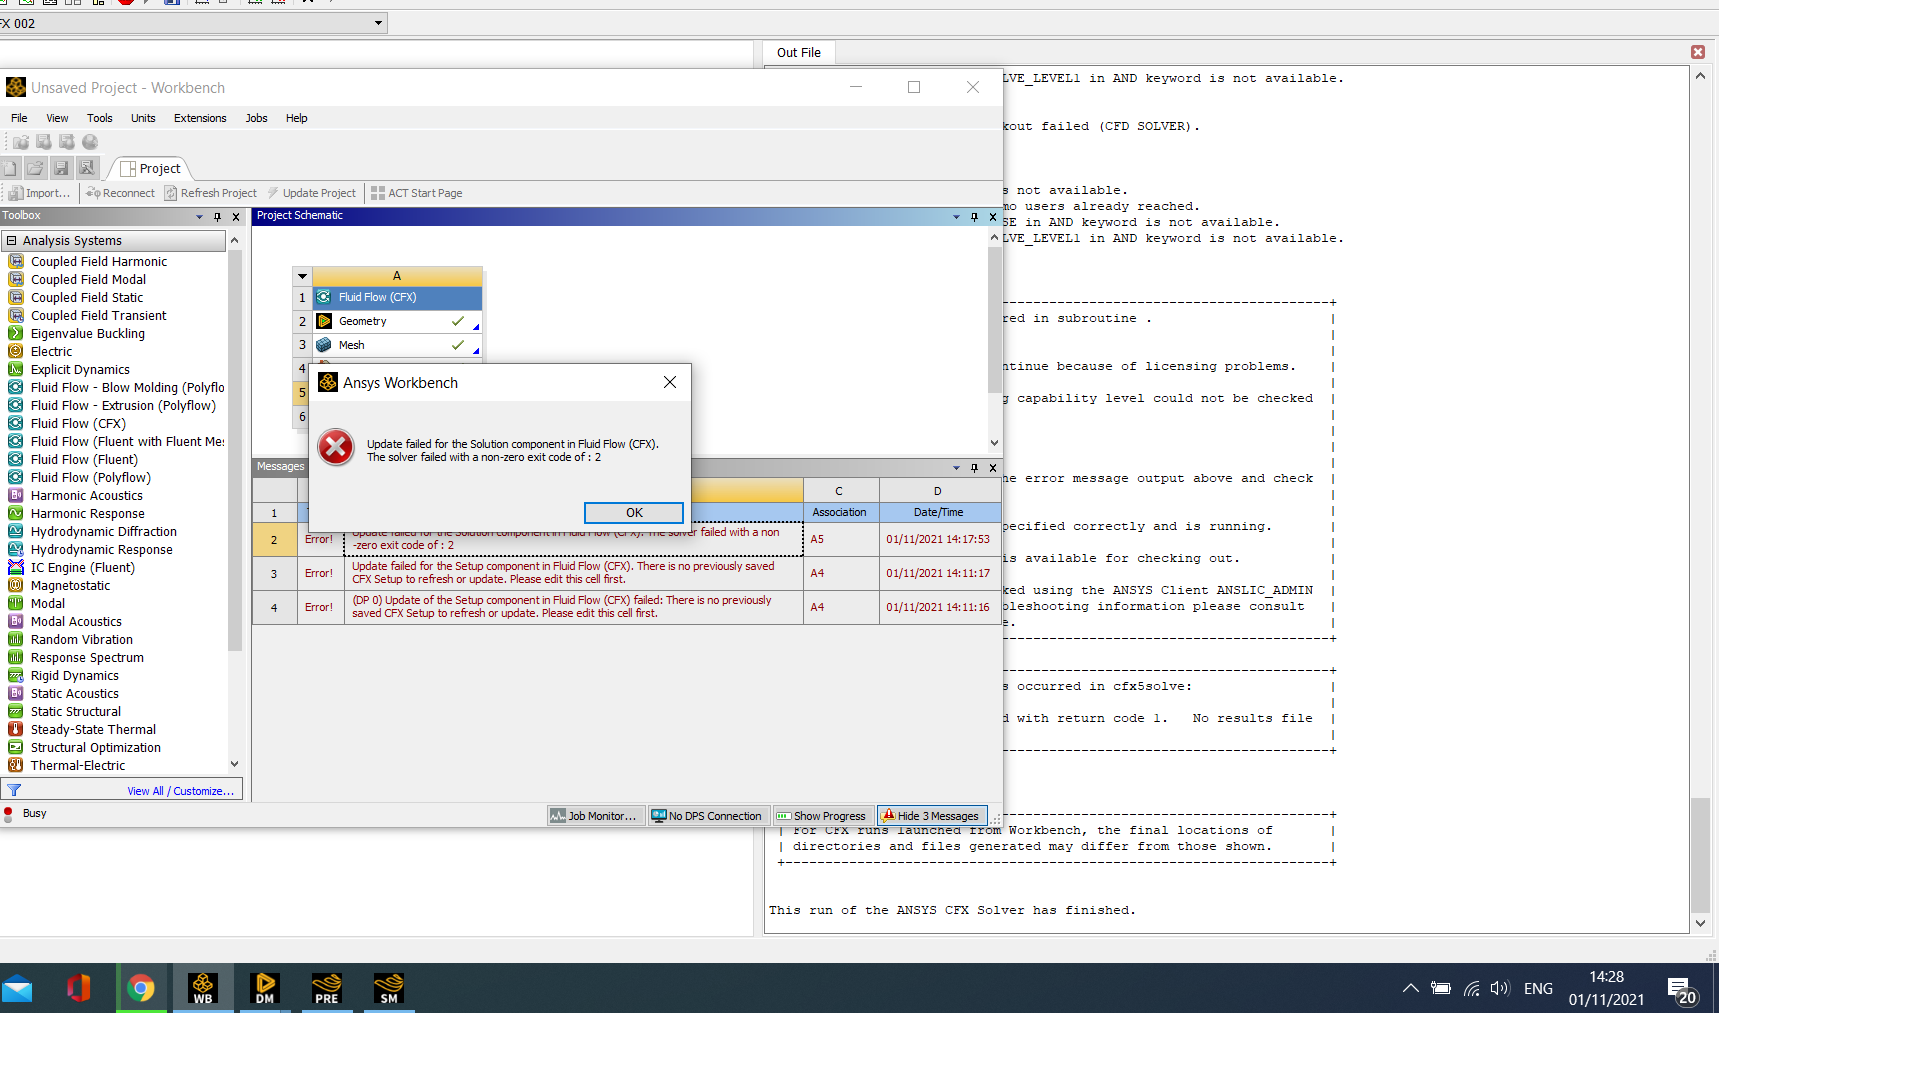1920x1080 pixels.
Task: Click the Open project folder icon
Action: point(35,168)
